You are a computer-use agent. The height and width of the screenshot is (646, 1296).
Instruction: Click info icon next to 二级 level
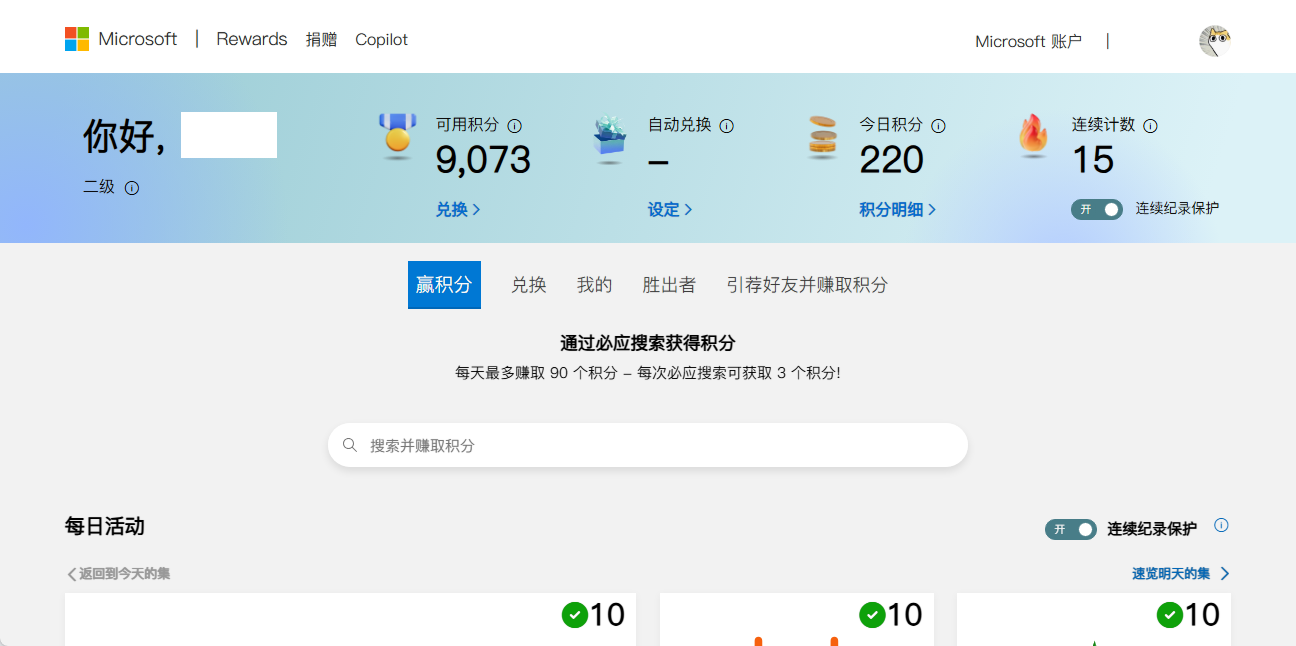[x=132, y=188]
